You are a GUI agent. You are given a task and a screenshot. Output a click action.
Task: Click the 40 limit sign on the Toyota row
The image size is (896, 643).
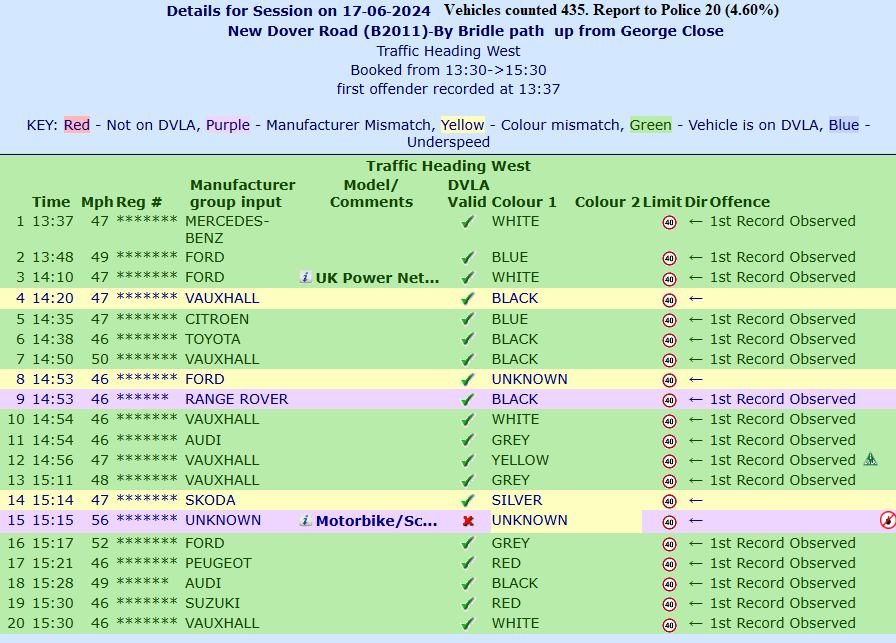pyautogui.click(x=669, y=340)
